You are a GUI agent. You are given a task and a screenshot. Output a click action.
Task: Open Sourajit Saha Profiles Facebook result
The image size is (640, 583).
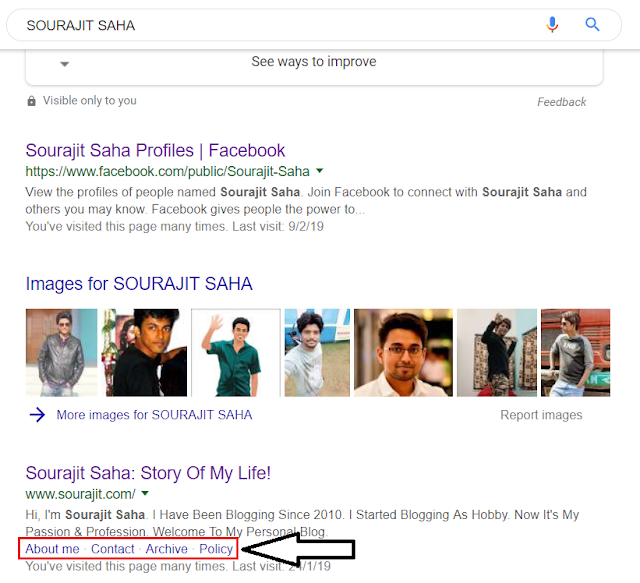point(155,151)
